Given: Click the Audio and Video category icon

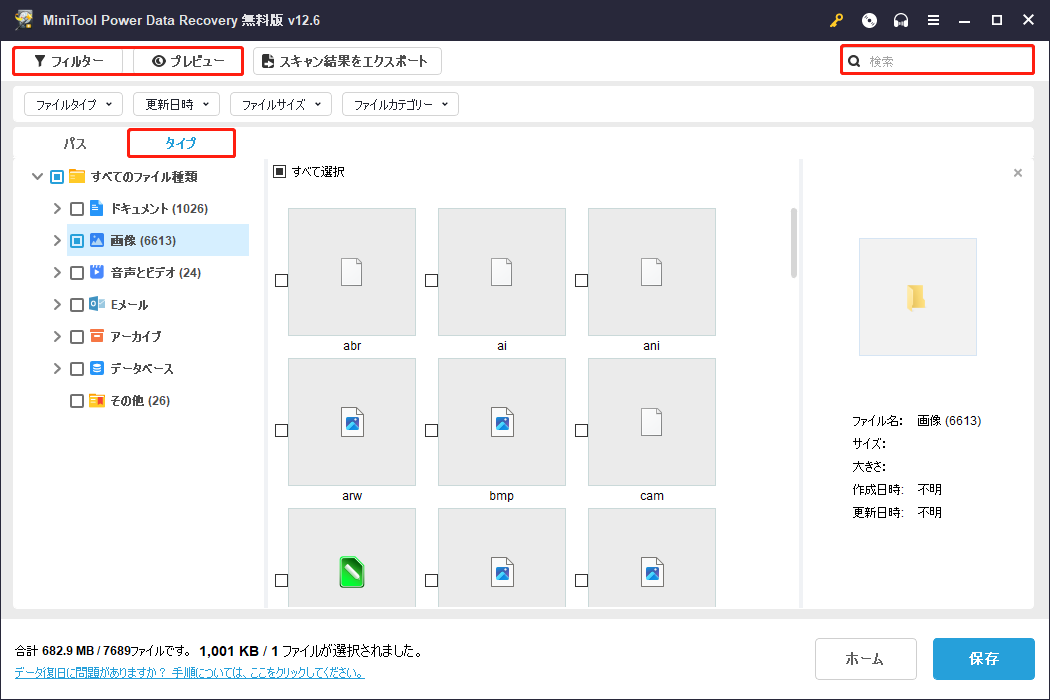Looking at the screenshot, I should (96, 271).
